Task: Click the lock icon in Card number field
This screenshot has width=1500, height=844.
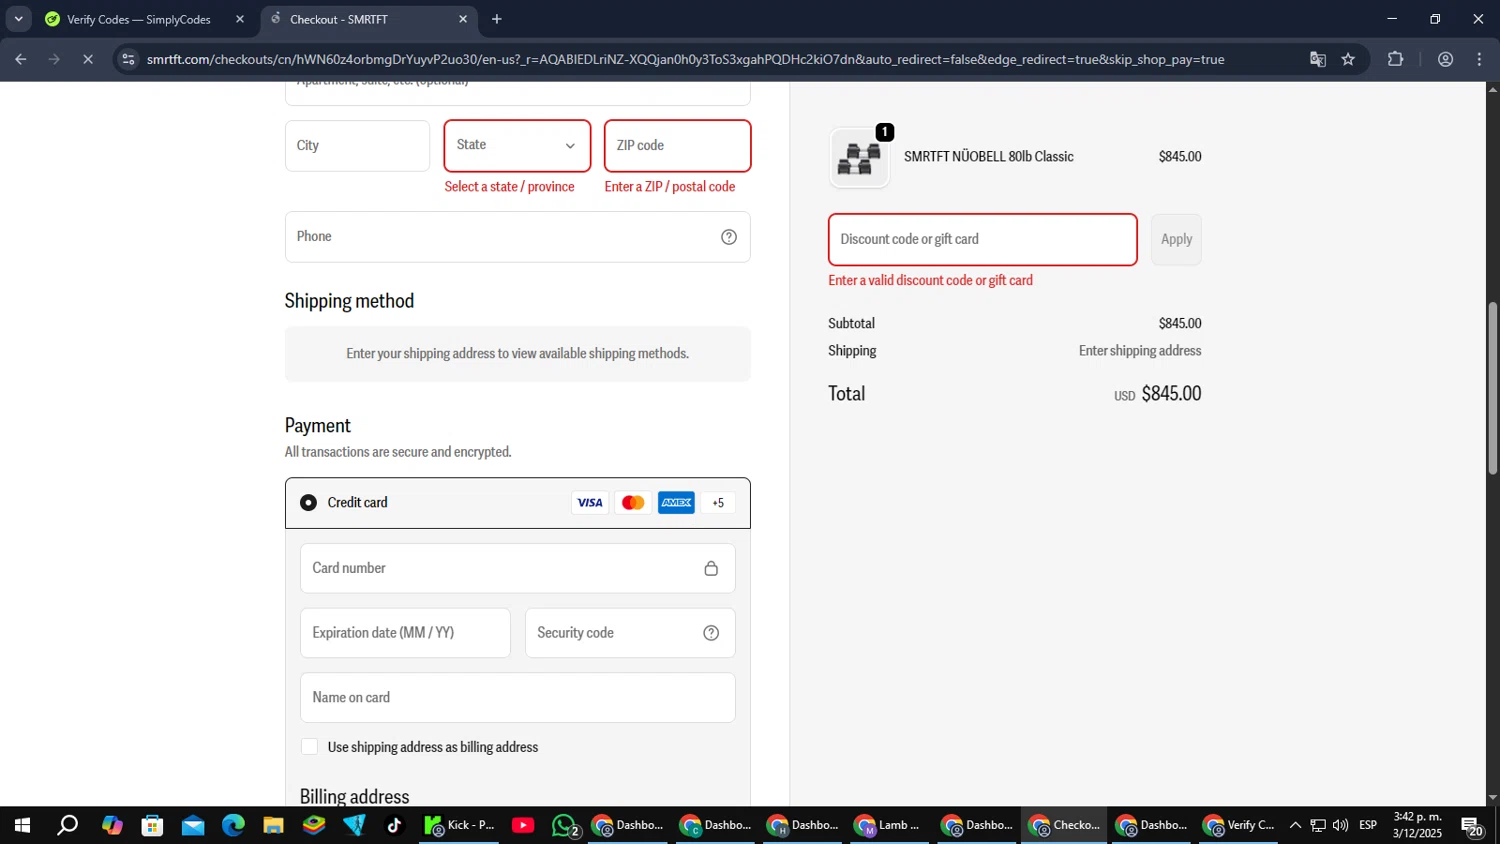Action: (711, 568)
